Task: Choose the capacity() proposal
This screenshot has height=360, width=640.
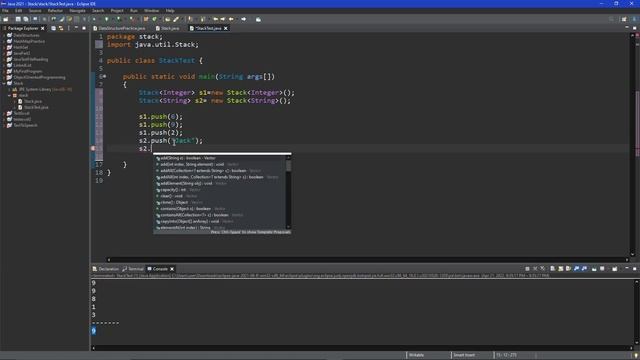Action: point(220,190)
